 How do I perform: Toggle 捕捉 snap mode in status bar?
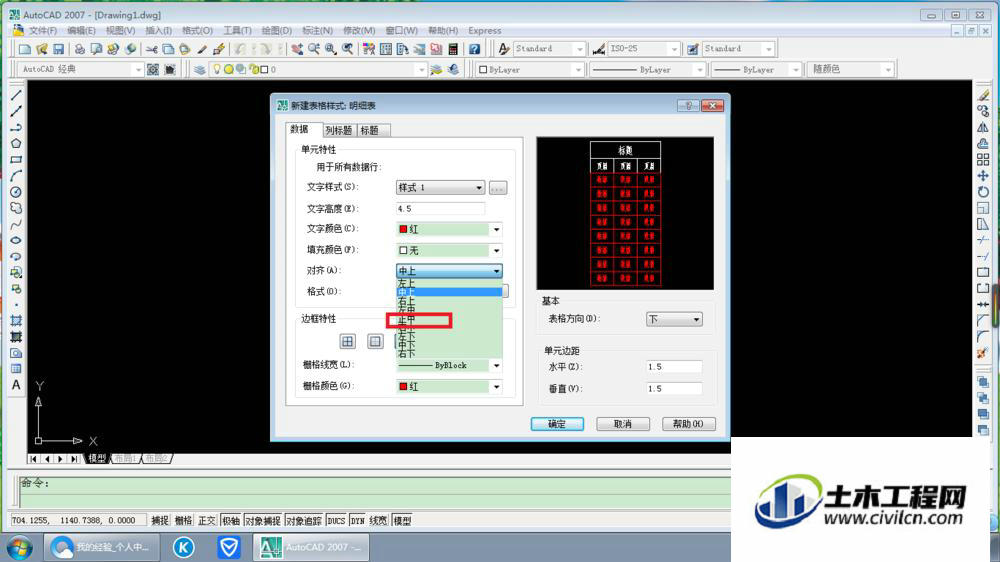click(x=159, y=521)
